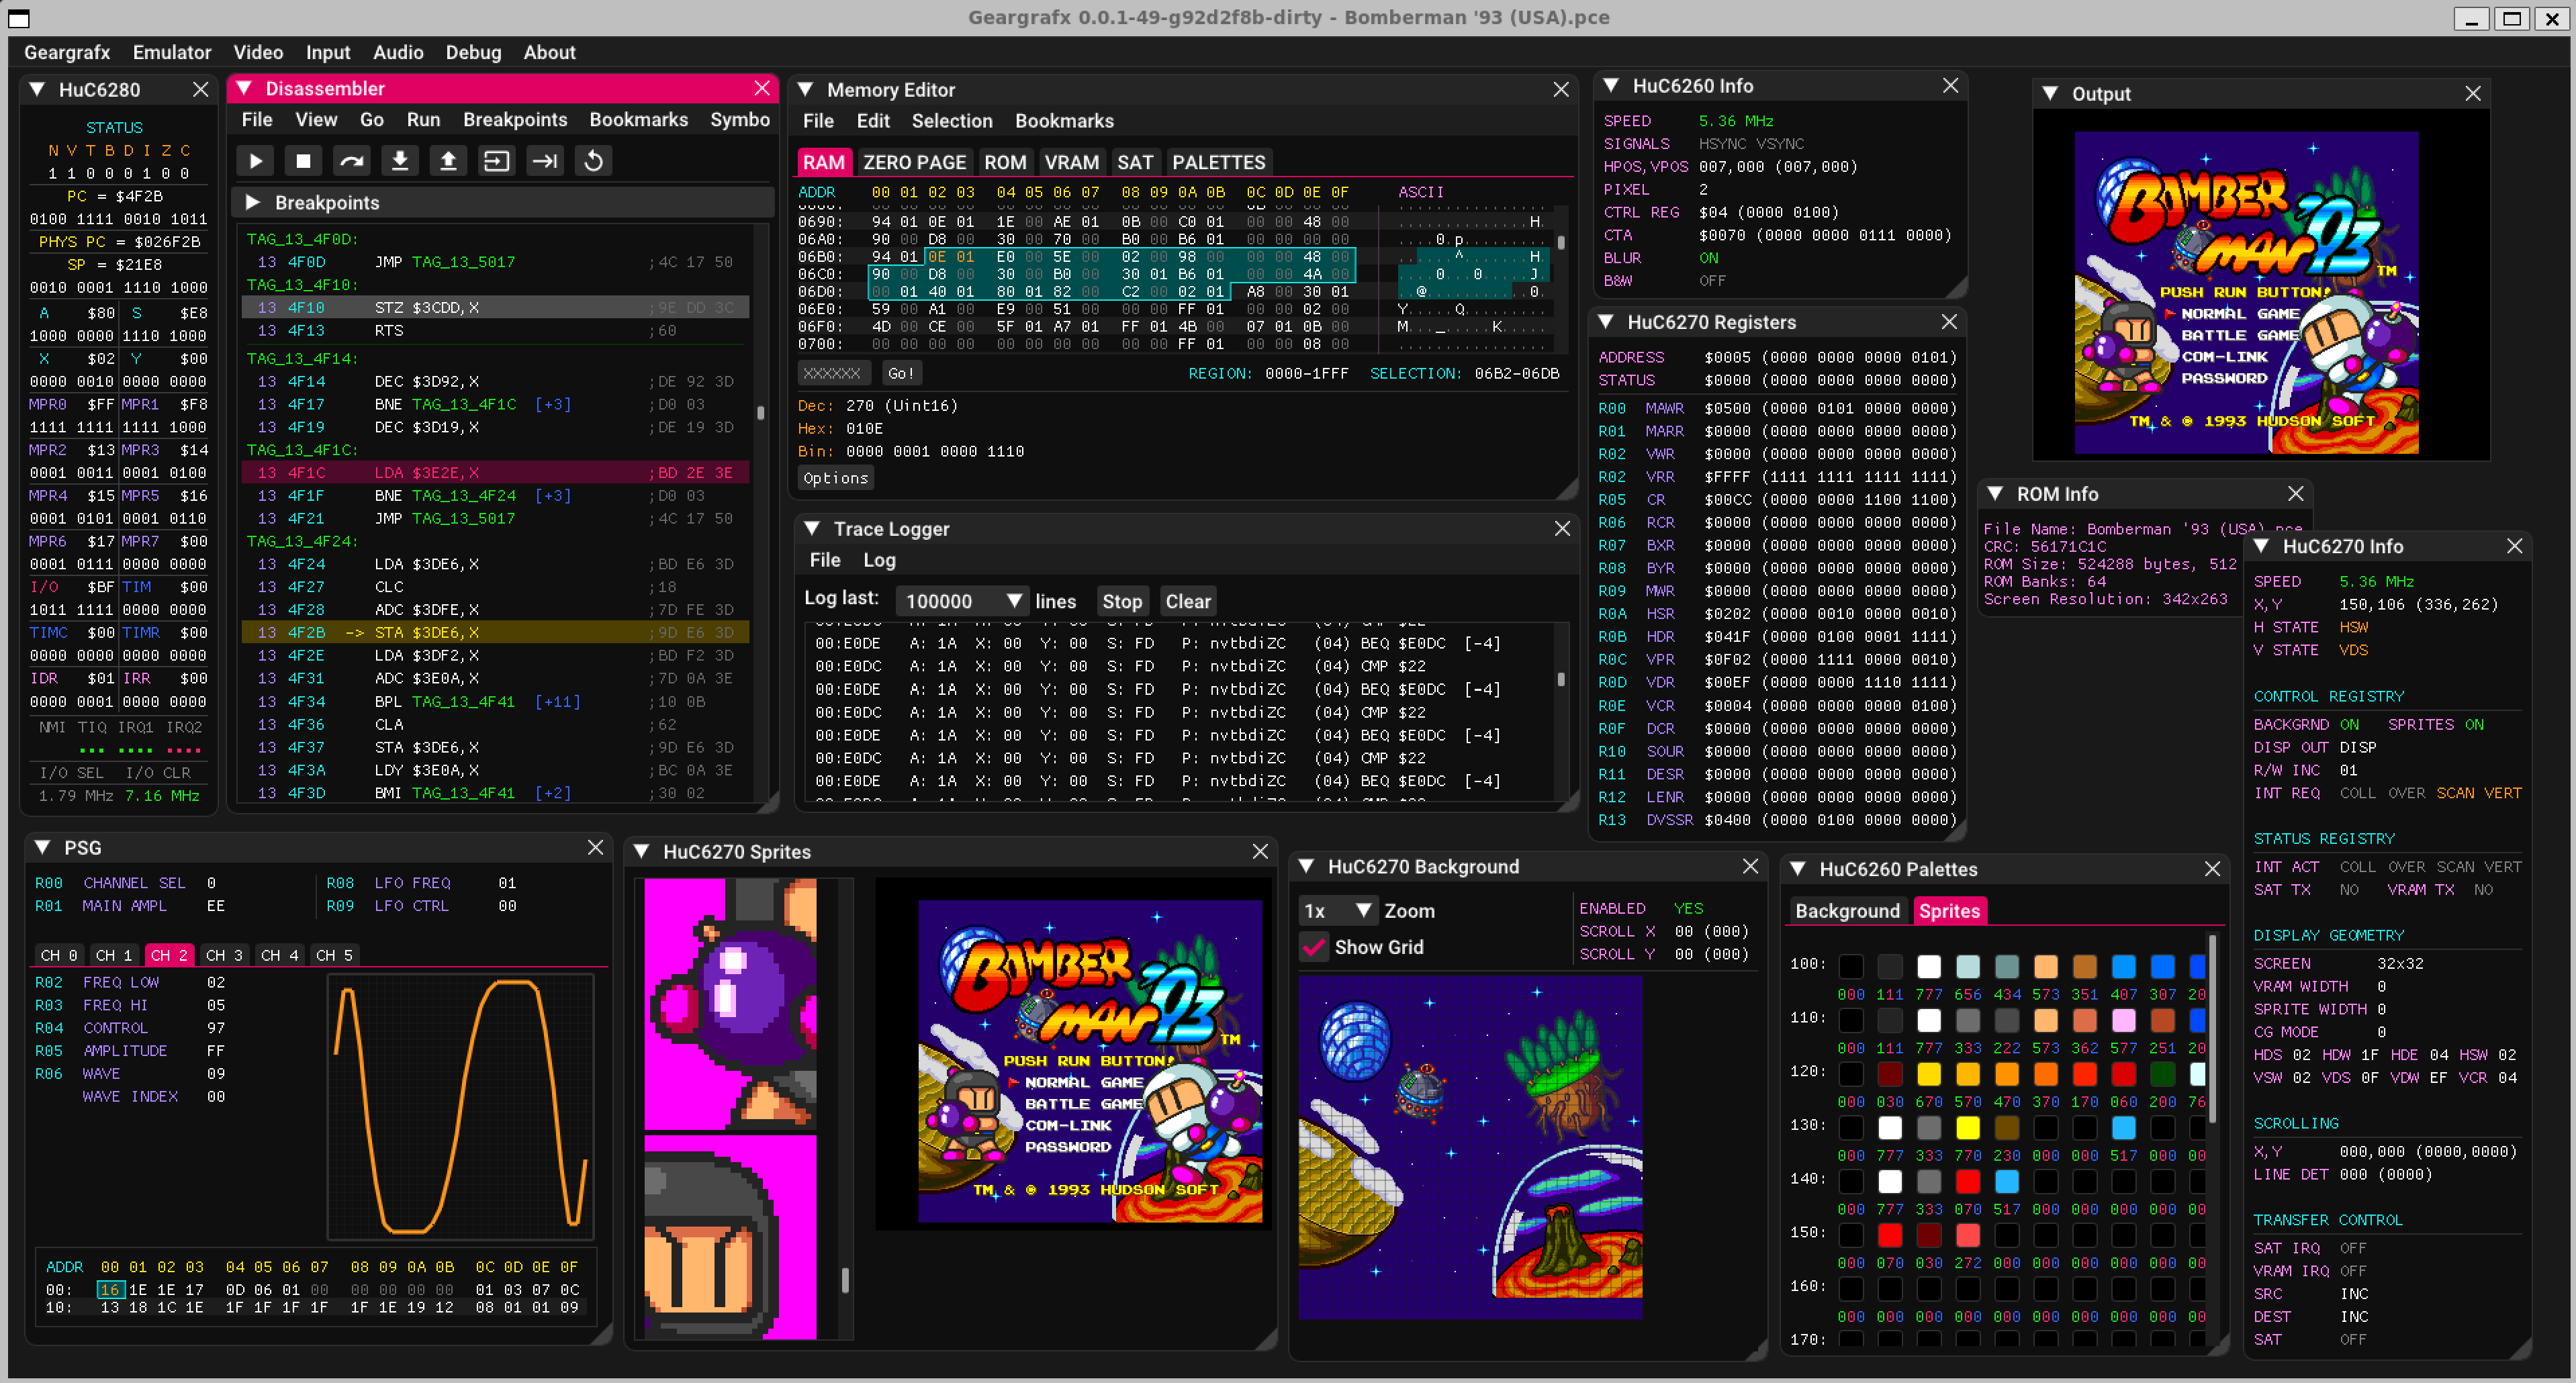Click the Stop button in Trace Logger
This screenshot has width=2576, height=1383.
tap(1122, 601)
